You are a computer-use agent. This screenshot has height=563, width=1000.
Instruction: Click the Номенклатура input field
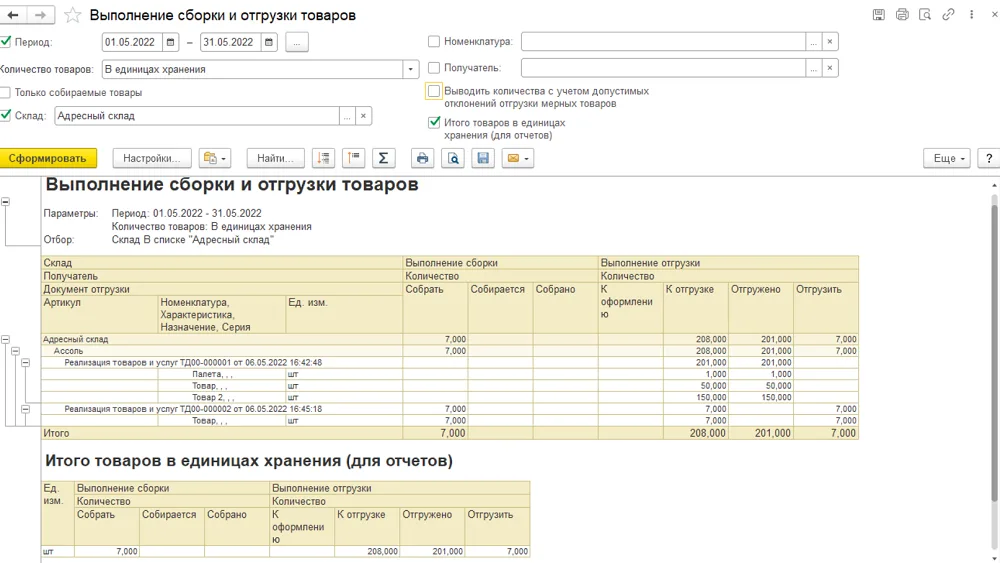click(x=663, y=41)
